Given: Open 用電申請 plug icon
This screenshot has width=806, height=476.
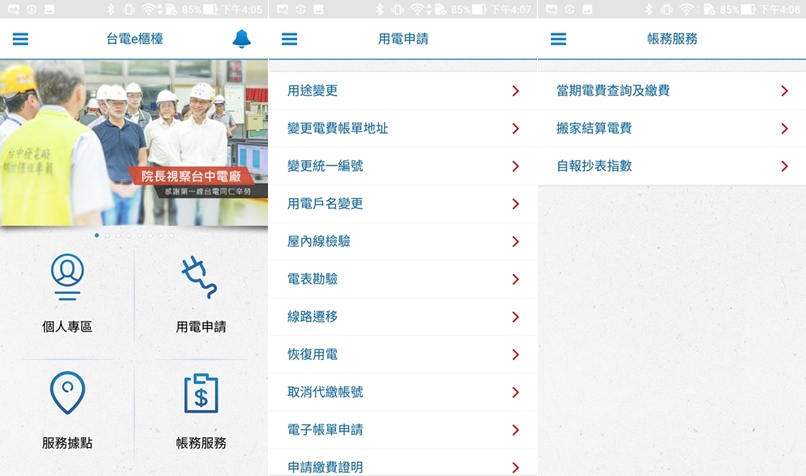Looking at the screenshot, I should [x=200, y=278].
